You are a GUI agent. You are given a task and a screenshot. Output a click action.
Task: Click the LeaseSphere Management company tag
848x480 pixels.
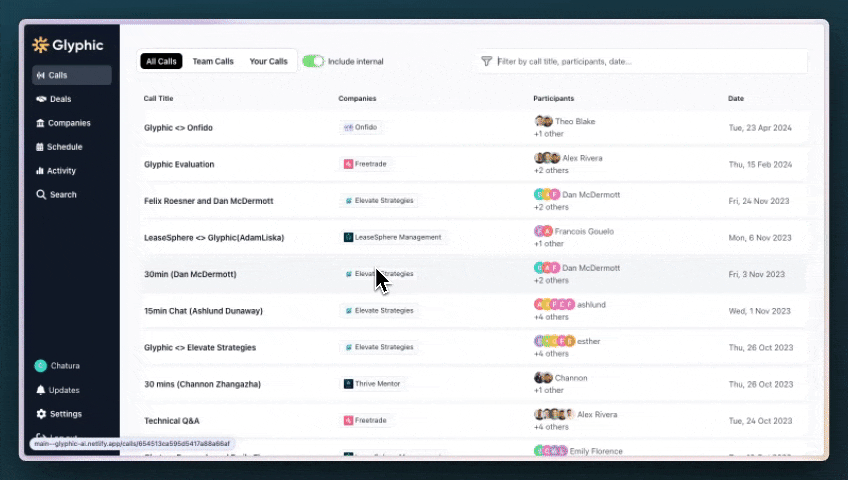coord(393,237)
